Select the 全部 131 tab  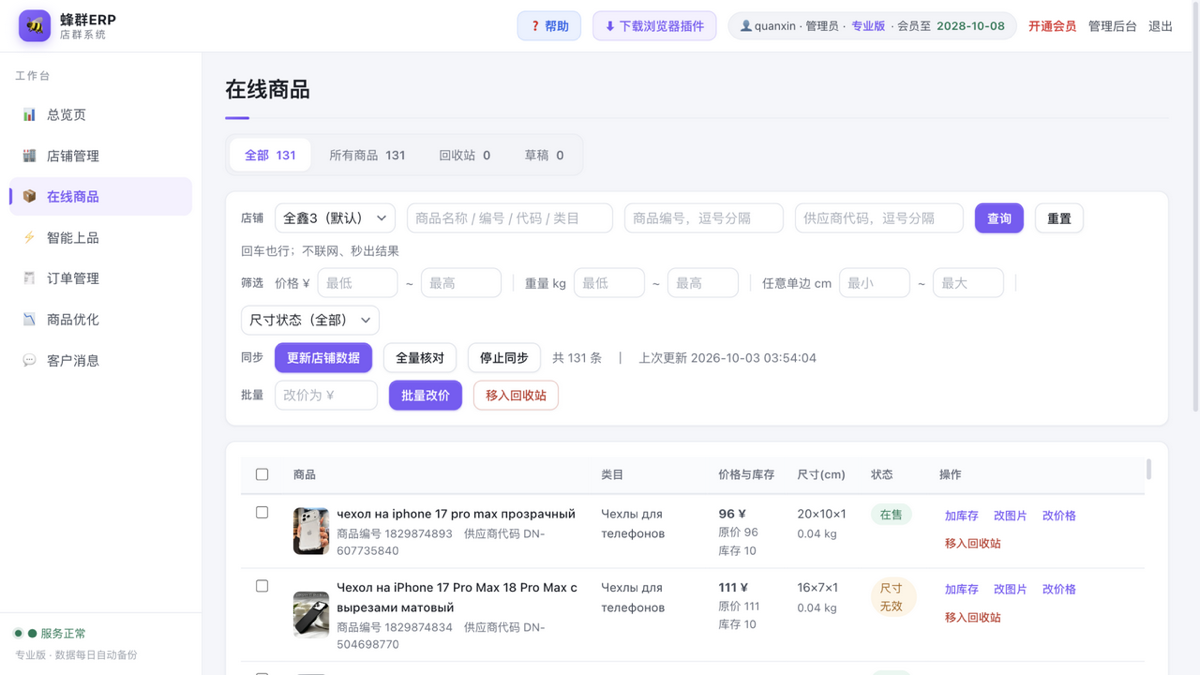click(x=270, y=155)
